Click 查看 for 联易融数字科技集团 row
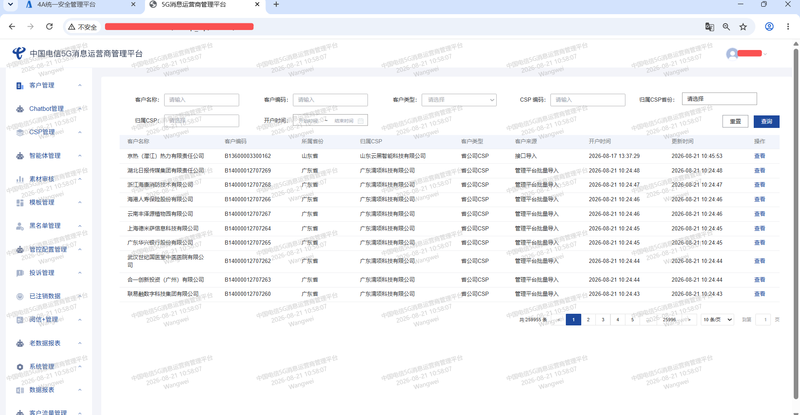800x415 pixels. [760, 294]
